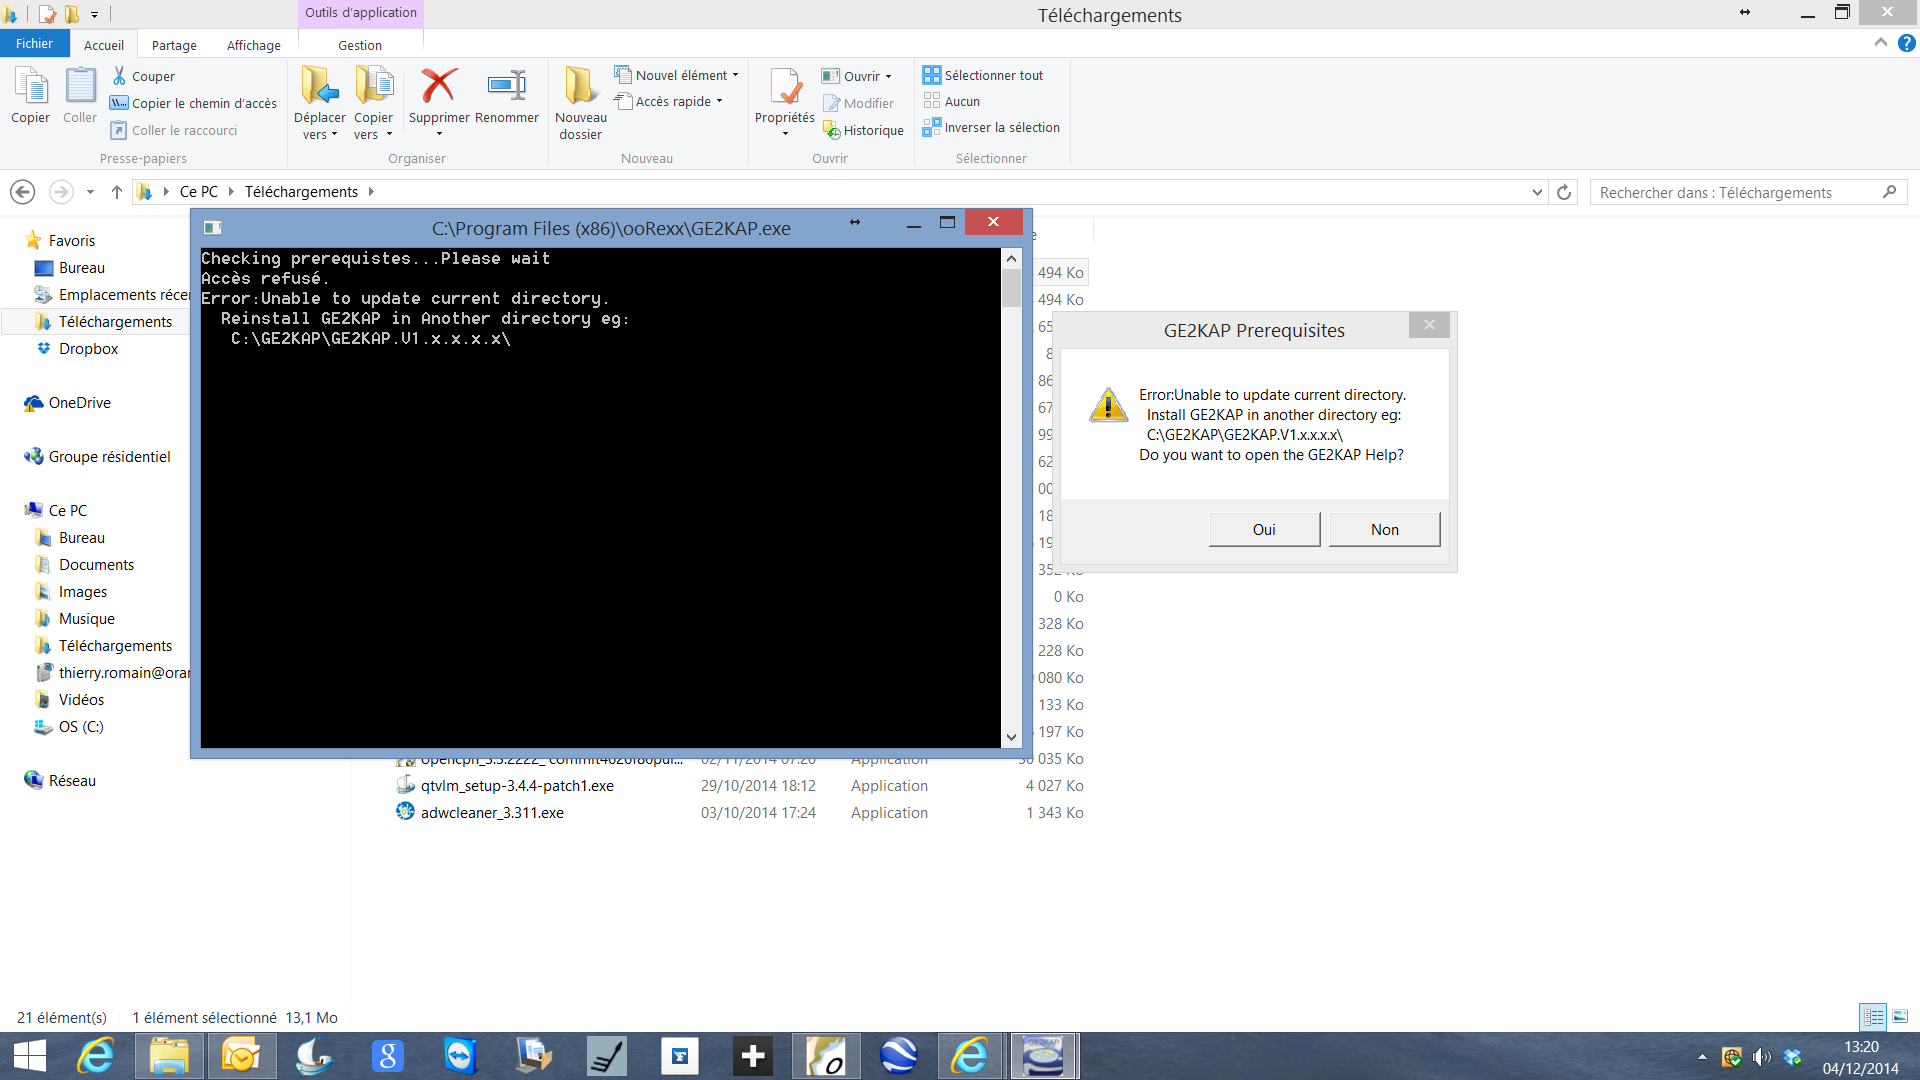
Task: Select OS (C:) drive
Action: click(x=81, y=727)
